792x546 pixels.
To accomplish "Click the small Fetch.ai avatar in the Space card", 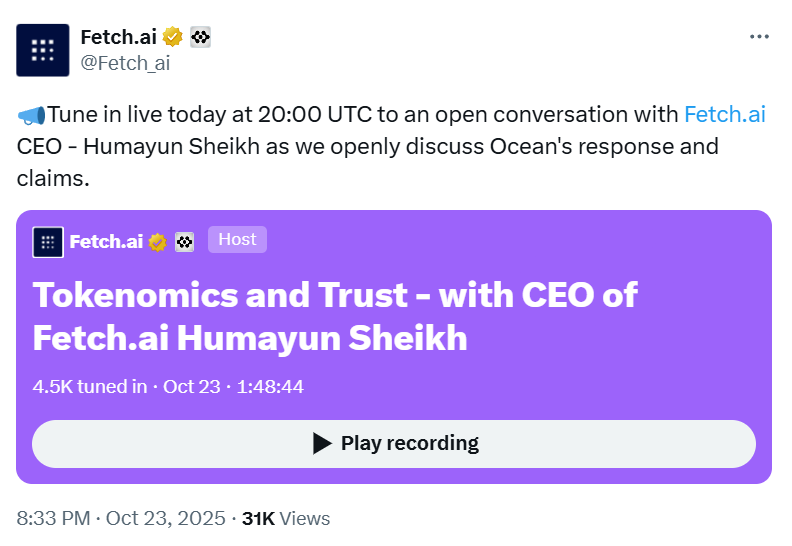I will (x=48, y=242).
